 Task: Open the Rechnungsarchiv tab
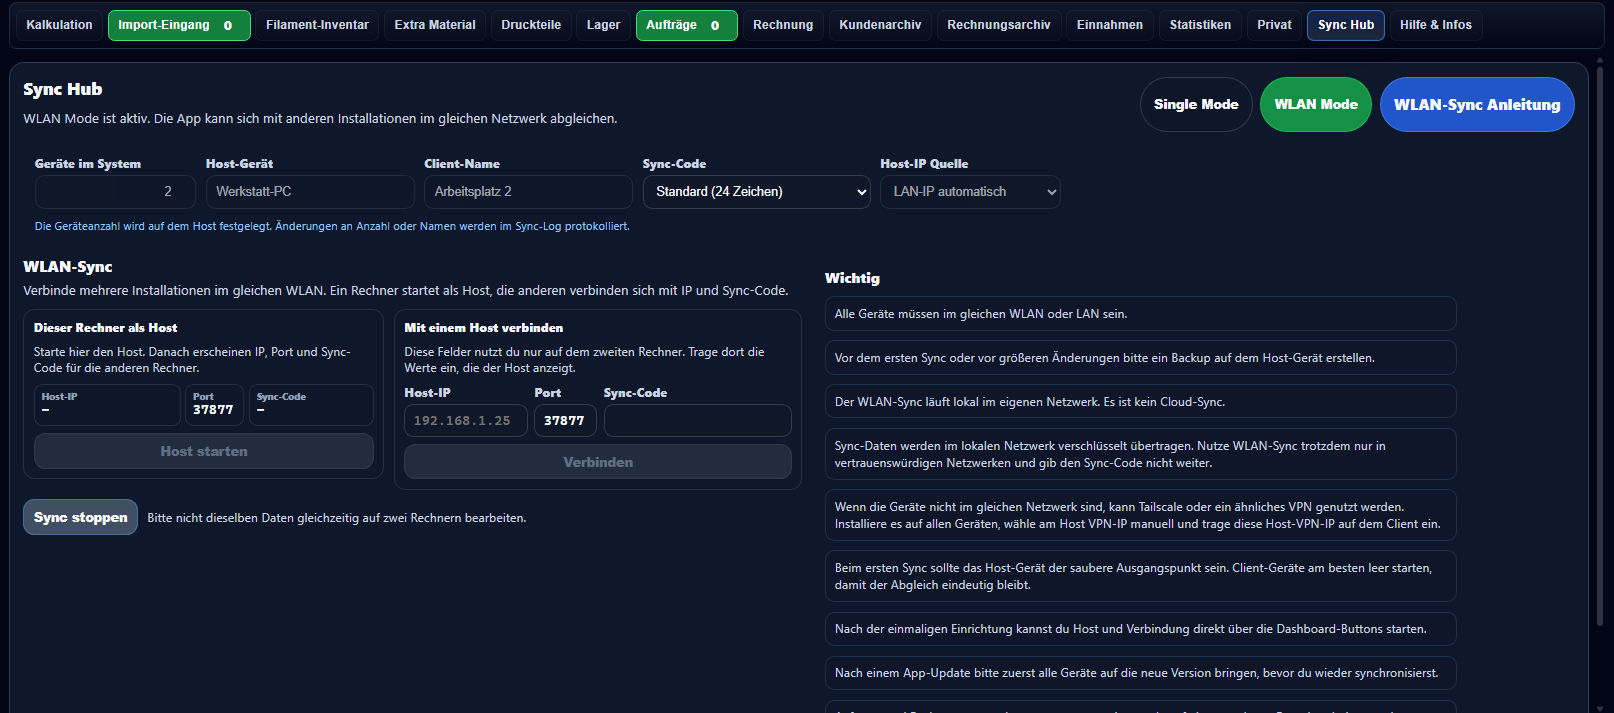[x=999, y=25]
